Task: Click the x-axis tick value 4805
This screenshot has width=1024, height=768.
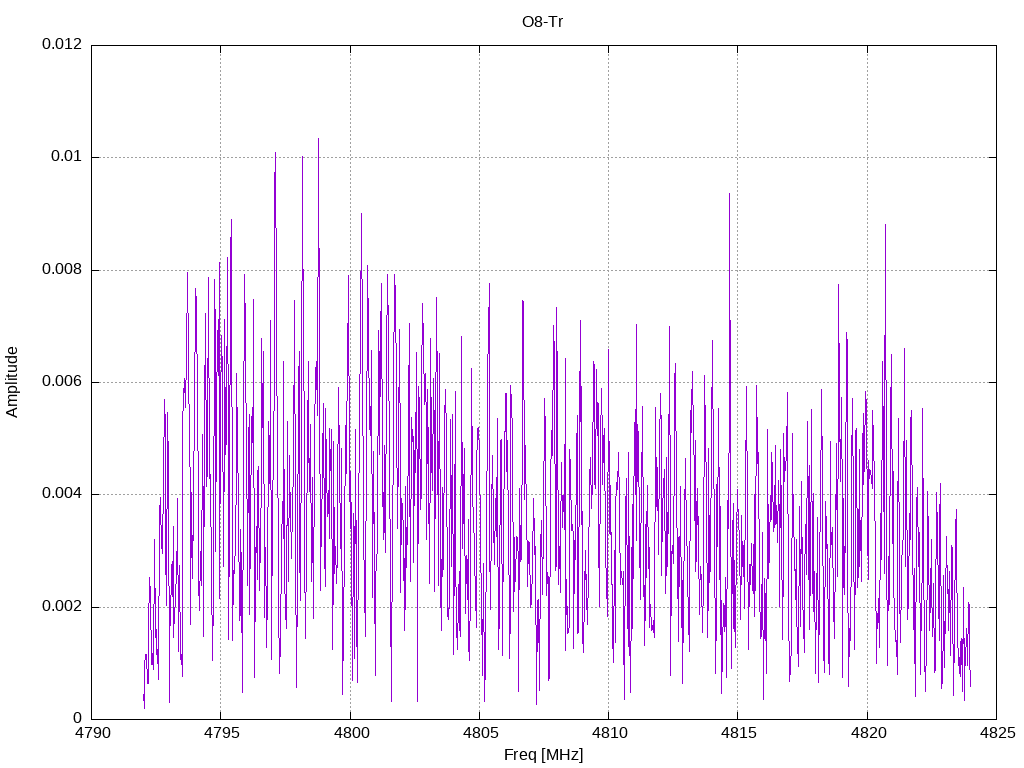Action: (480, 733)
